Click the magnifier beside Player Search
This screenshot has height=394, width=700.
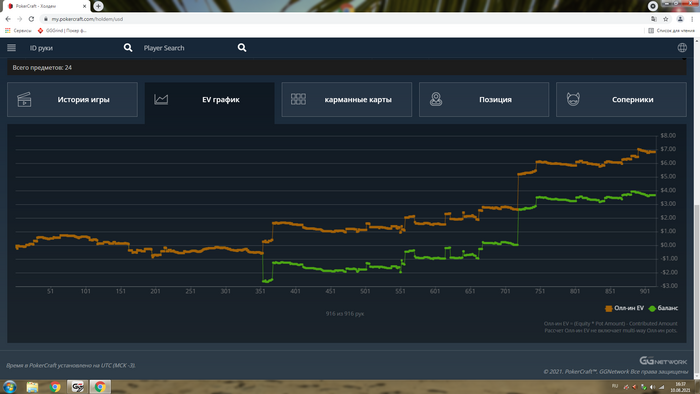242,48
